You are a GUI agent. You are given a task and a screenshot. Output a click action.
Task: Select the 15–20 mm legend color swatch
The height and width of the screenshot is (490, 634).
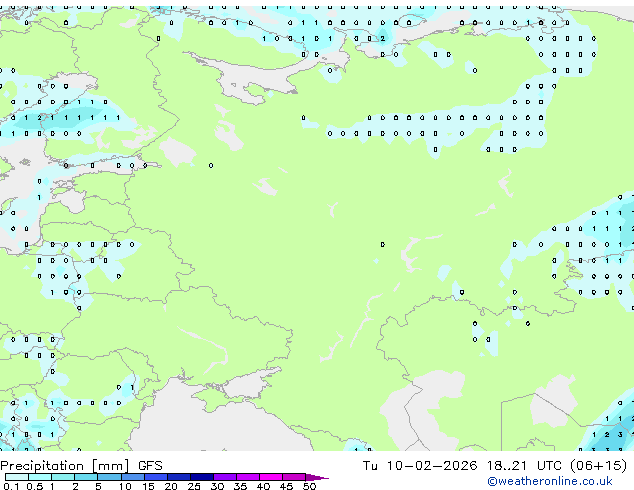click(x=156, y=477)
